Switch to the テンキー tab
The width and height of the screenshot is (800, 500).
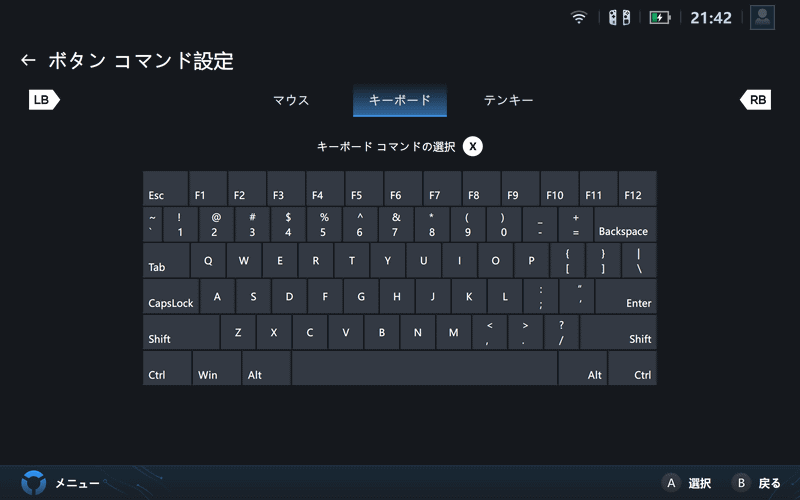508,100
